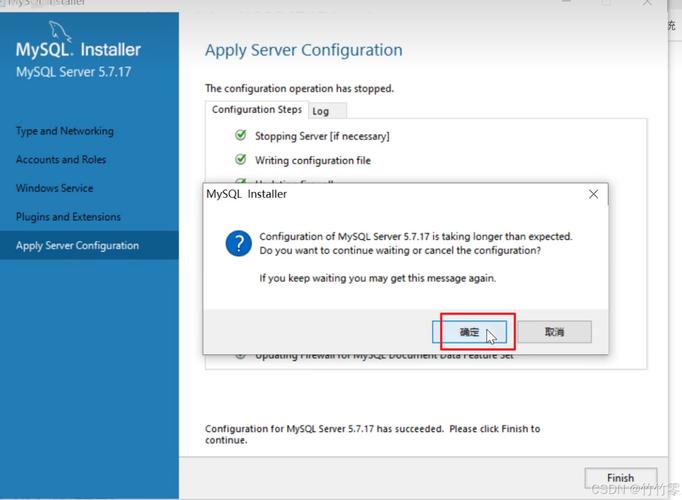Screen dimensions: 682x500
Task: Click the green checkmark beside Stopping Server
Action: click(240, 135)
